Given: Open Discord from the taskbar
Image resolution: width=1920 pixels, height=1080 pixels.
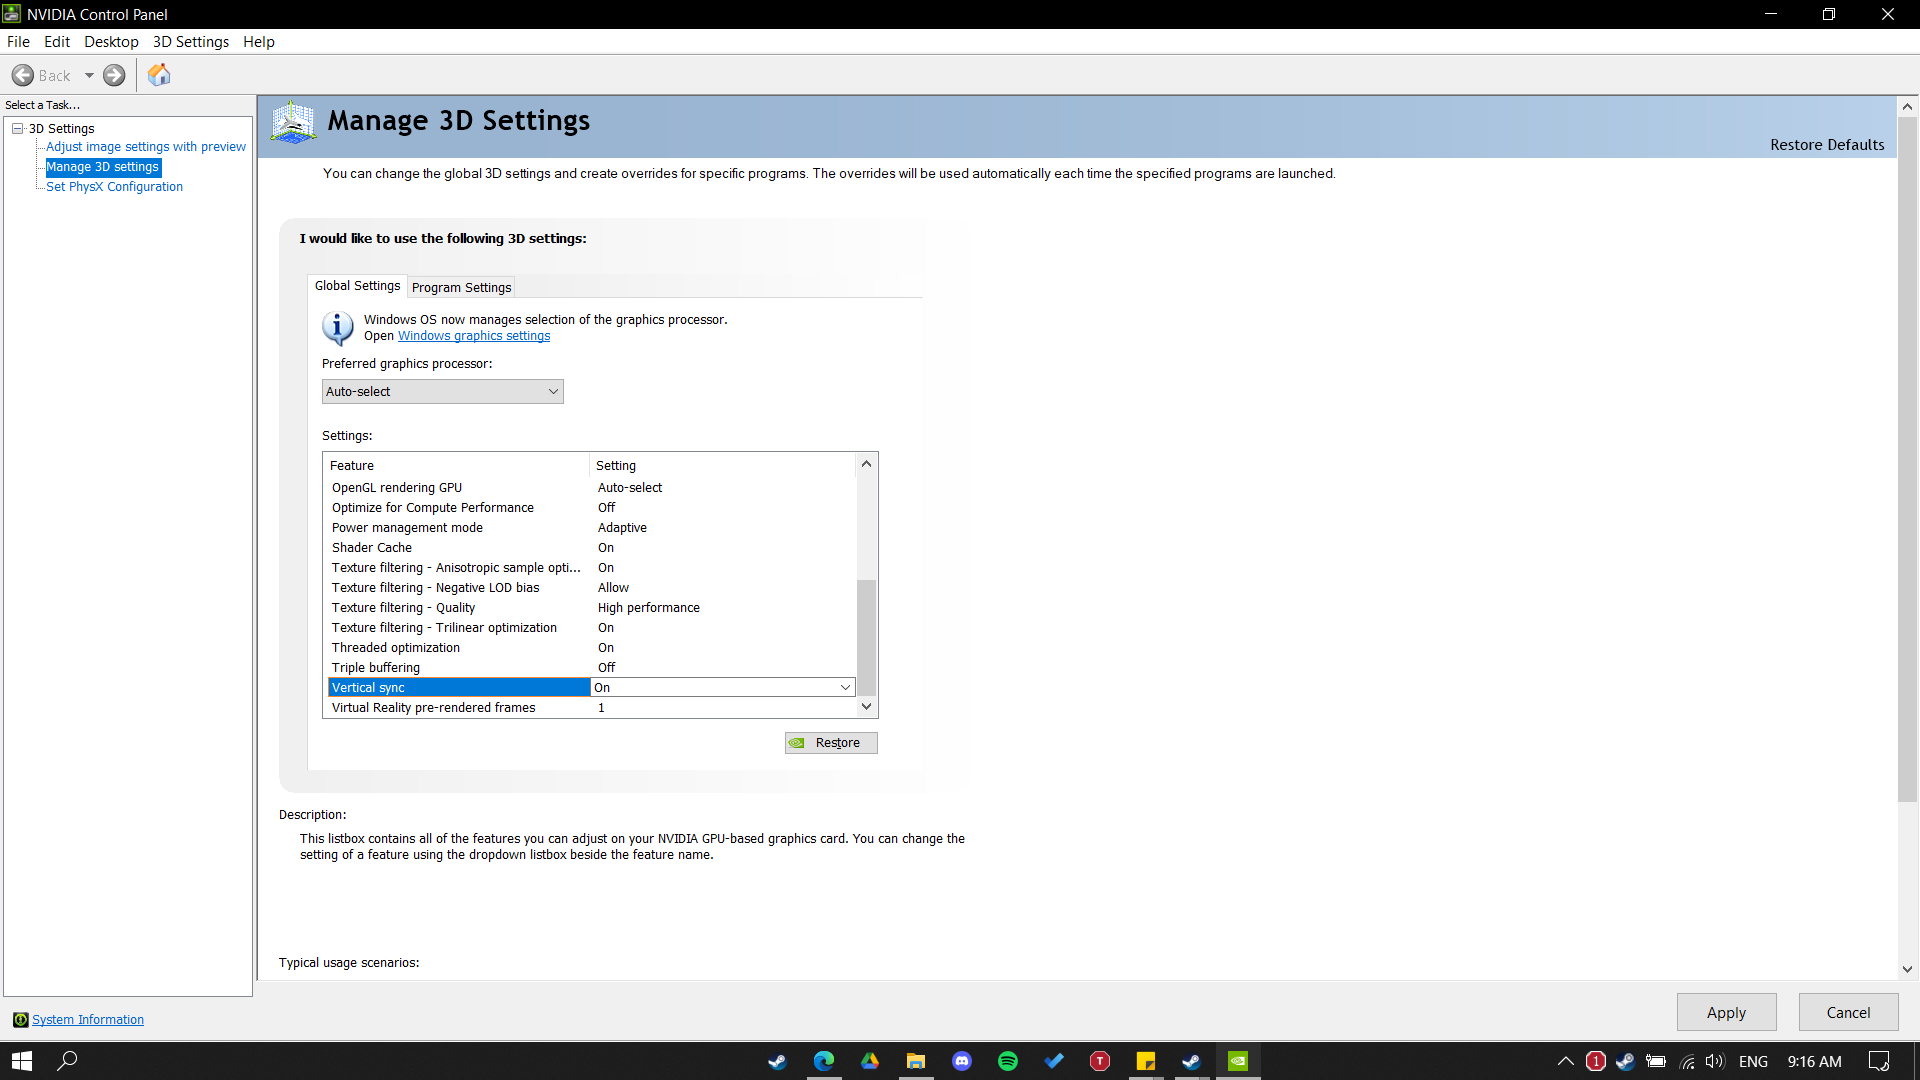Looking at the screenshot, I should pyautogui.click(x=961, y=1061).
